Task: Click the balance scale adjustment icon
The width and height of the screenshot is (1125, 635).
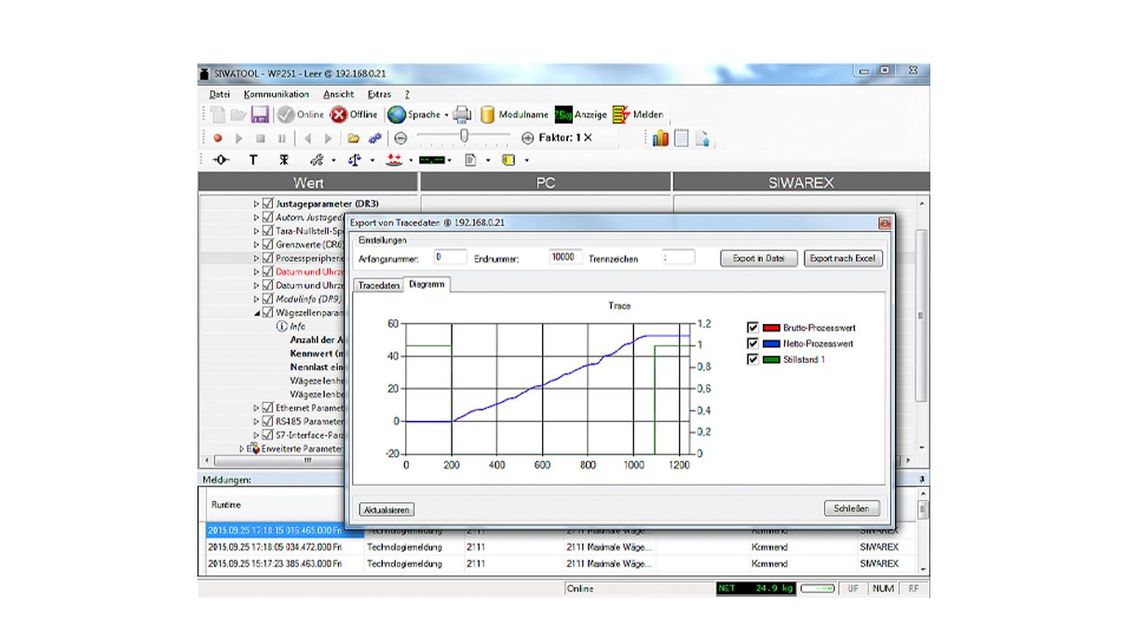Action: pyautogui.click(x=354, y=160)
